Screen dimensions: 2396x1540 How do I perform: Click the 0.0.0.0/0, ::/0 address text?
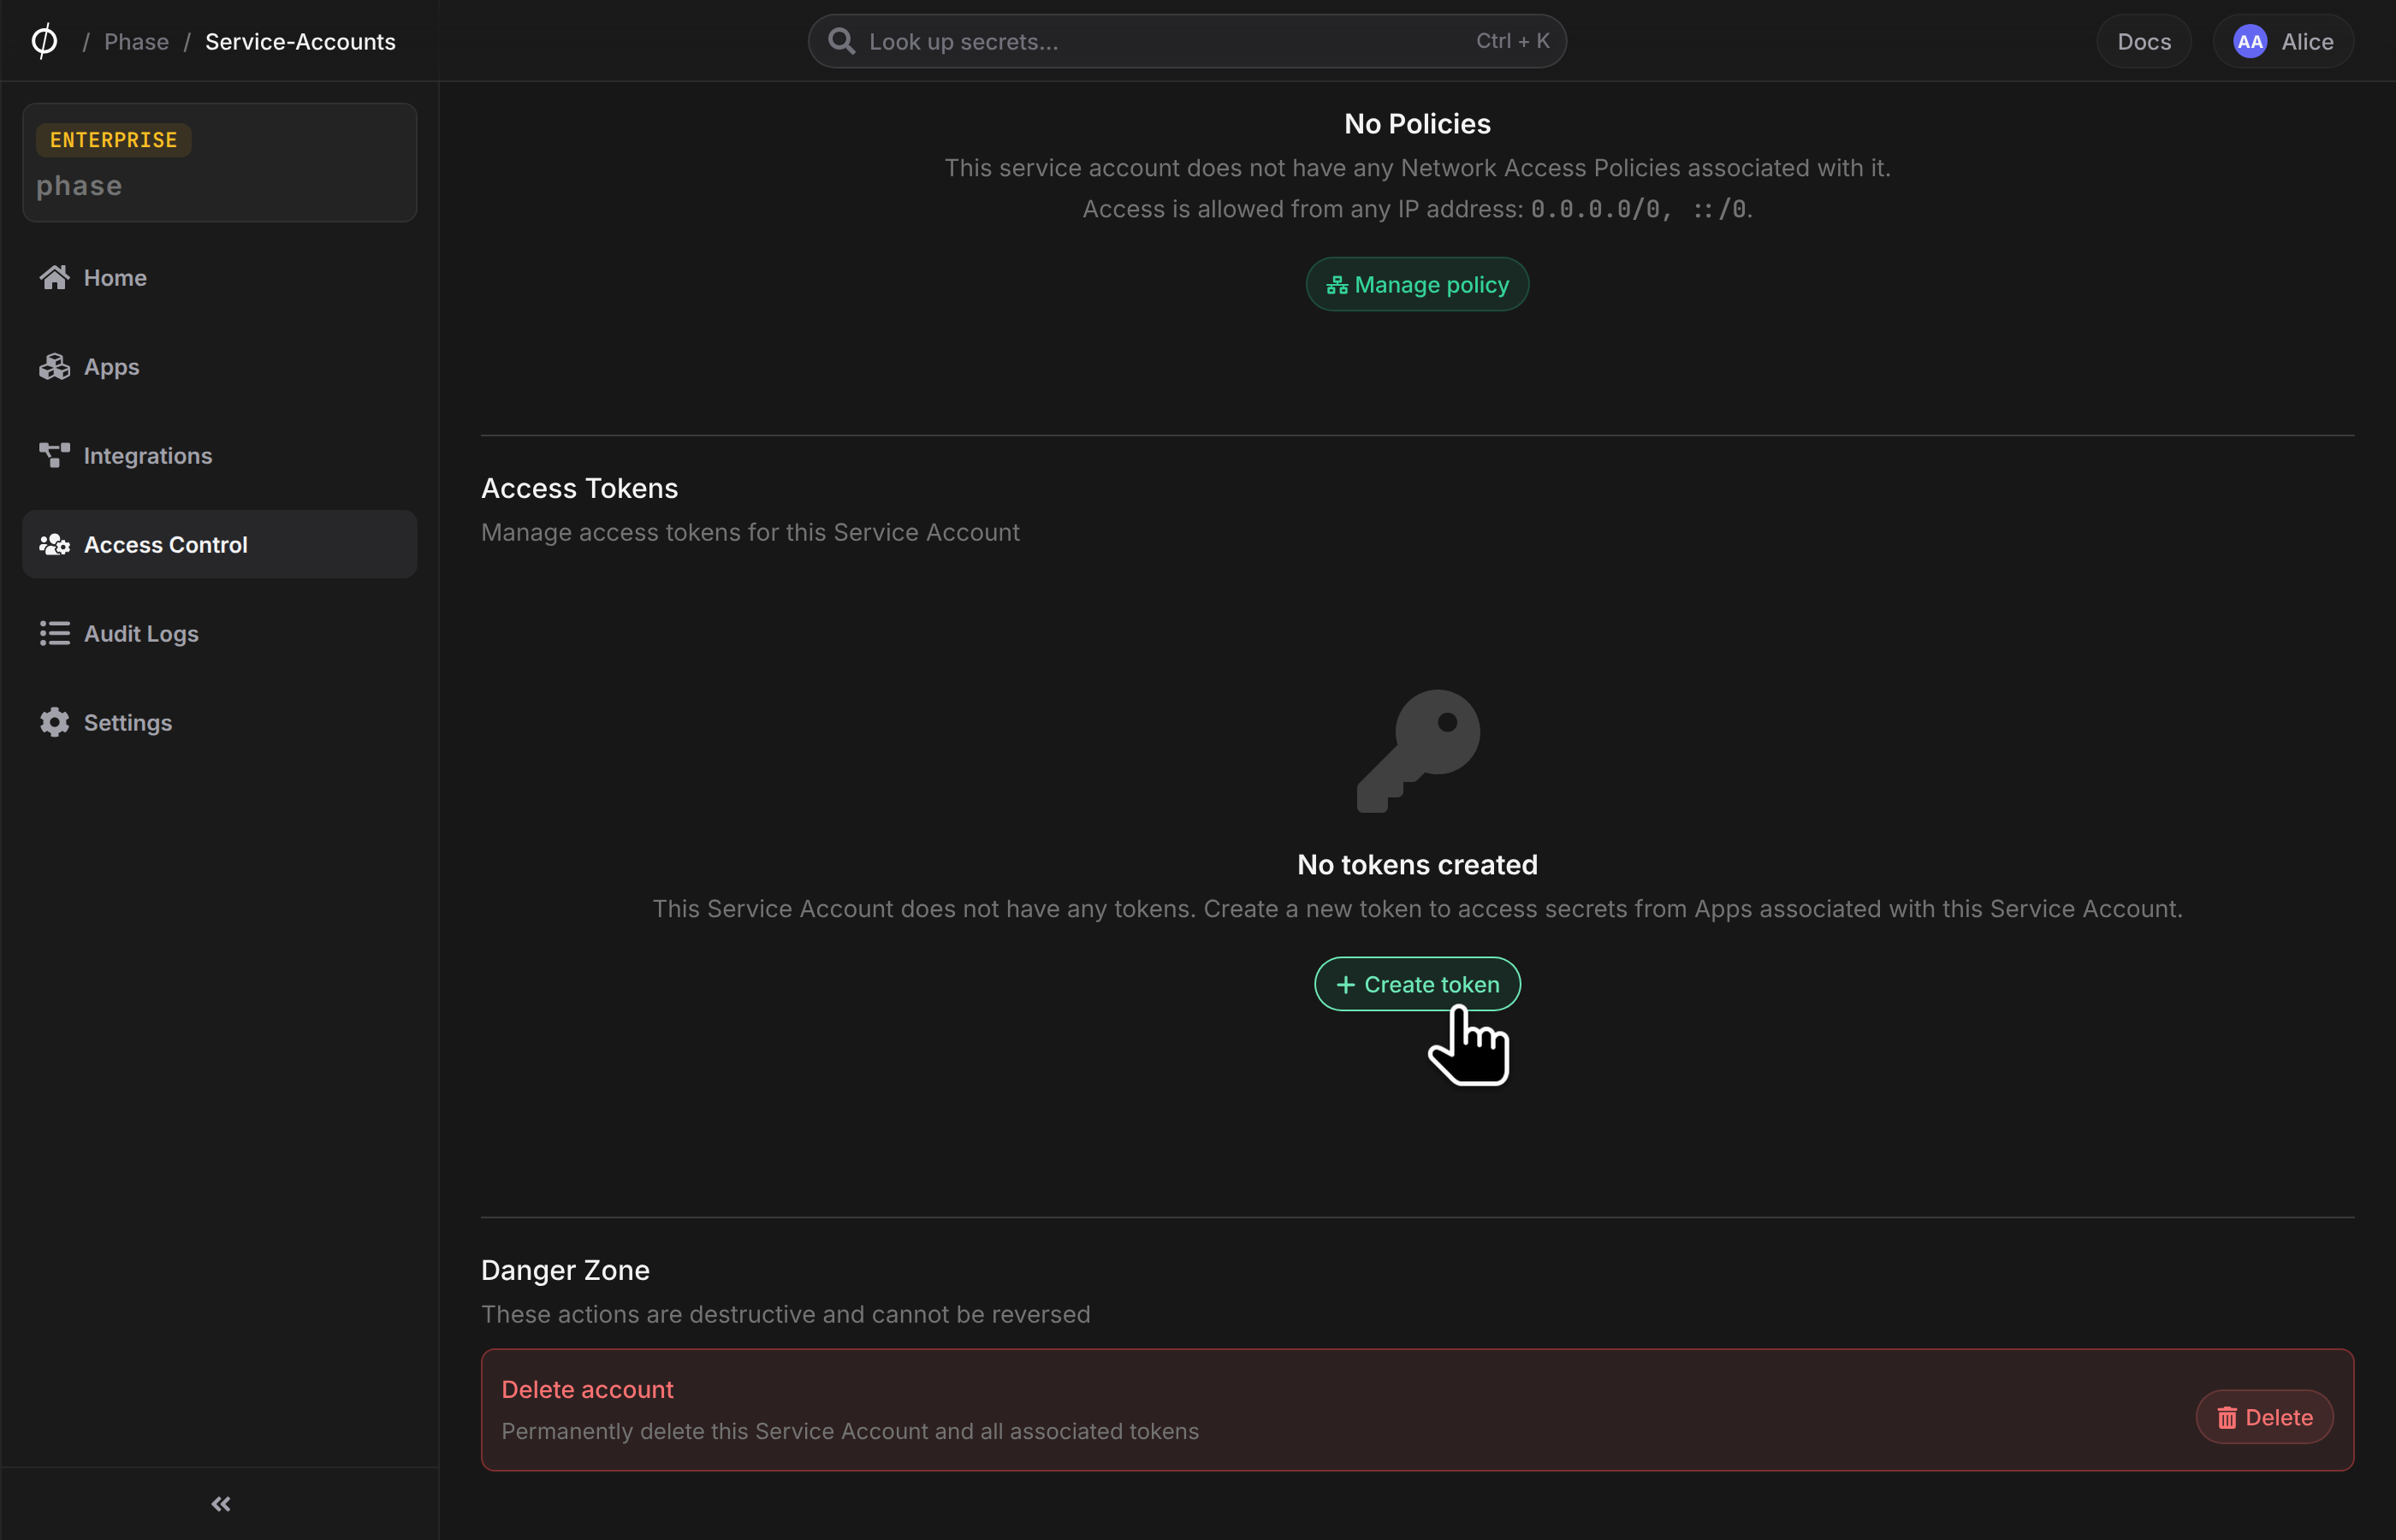coord(1639,209)
